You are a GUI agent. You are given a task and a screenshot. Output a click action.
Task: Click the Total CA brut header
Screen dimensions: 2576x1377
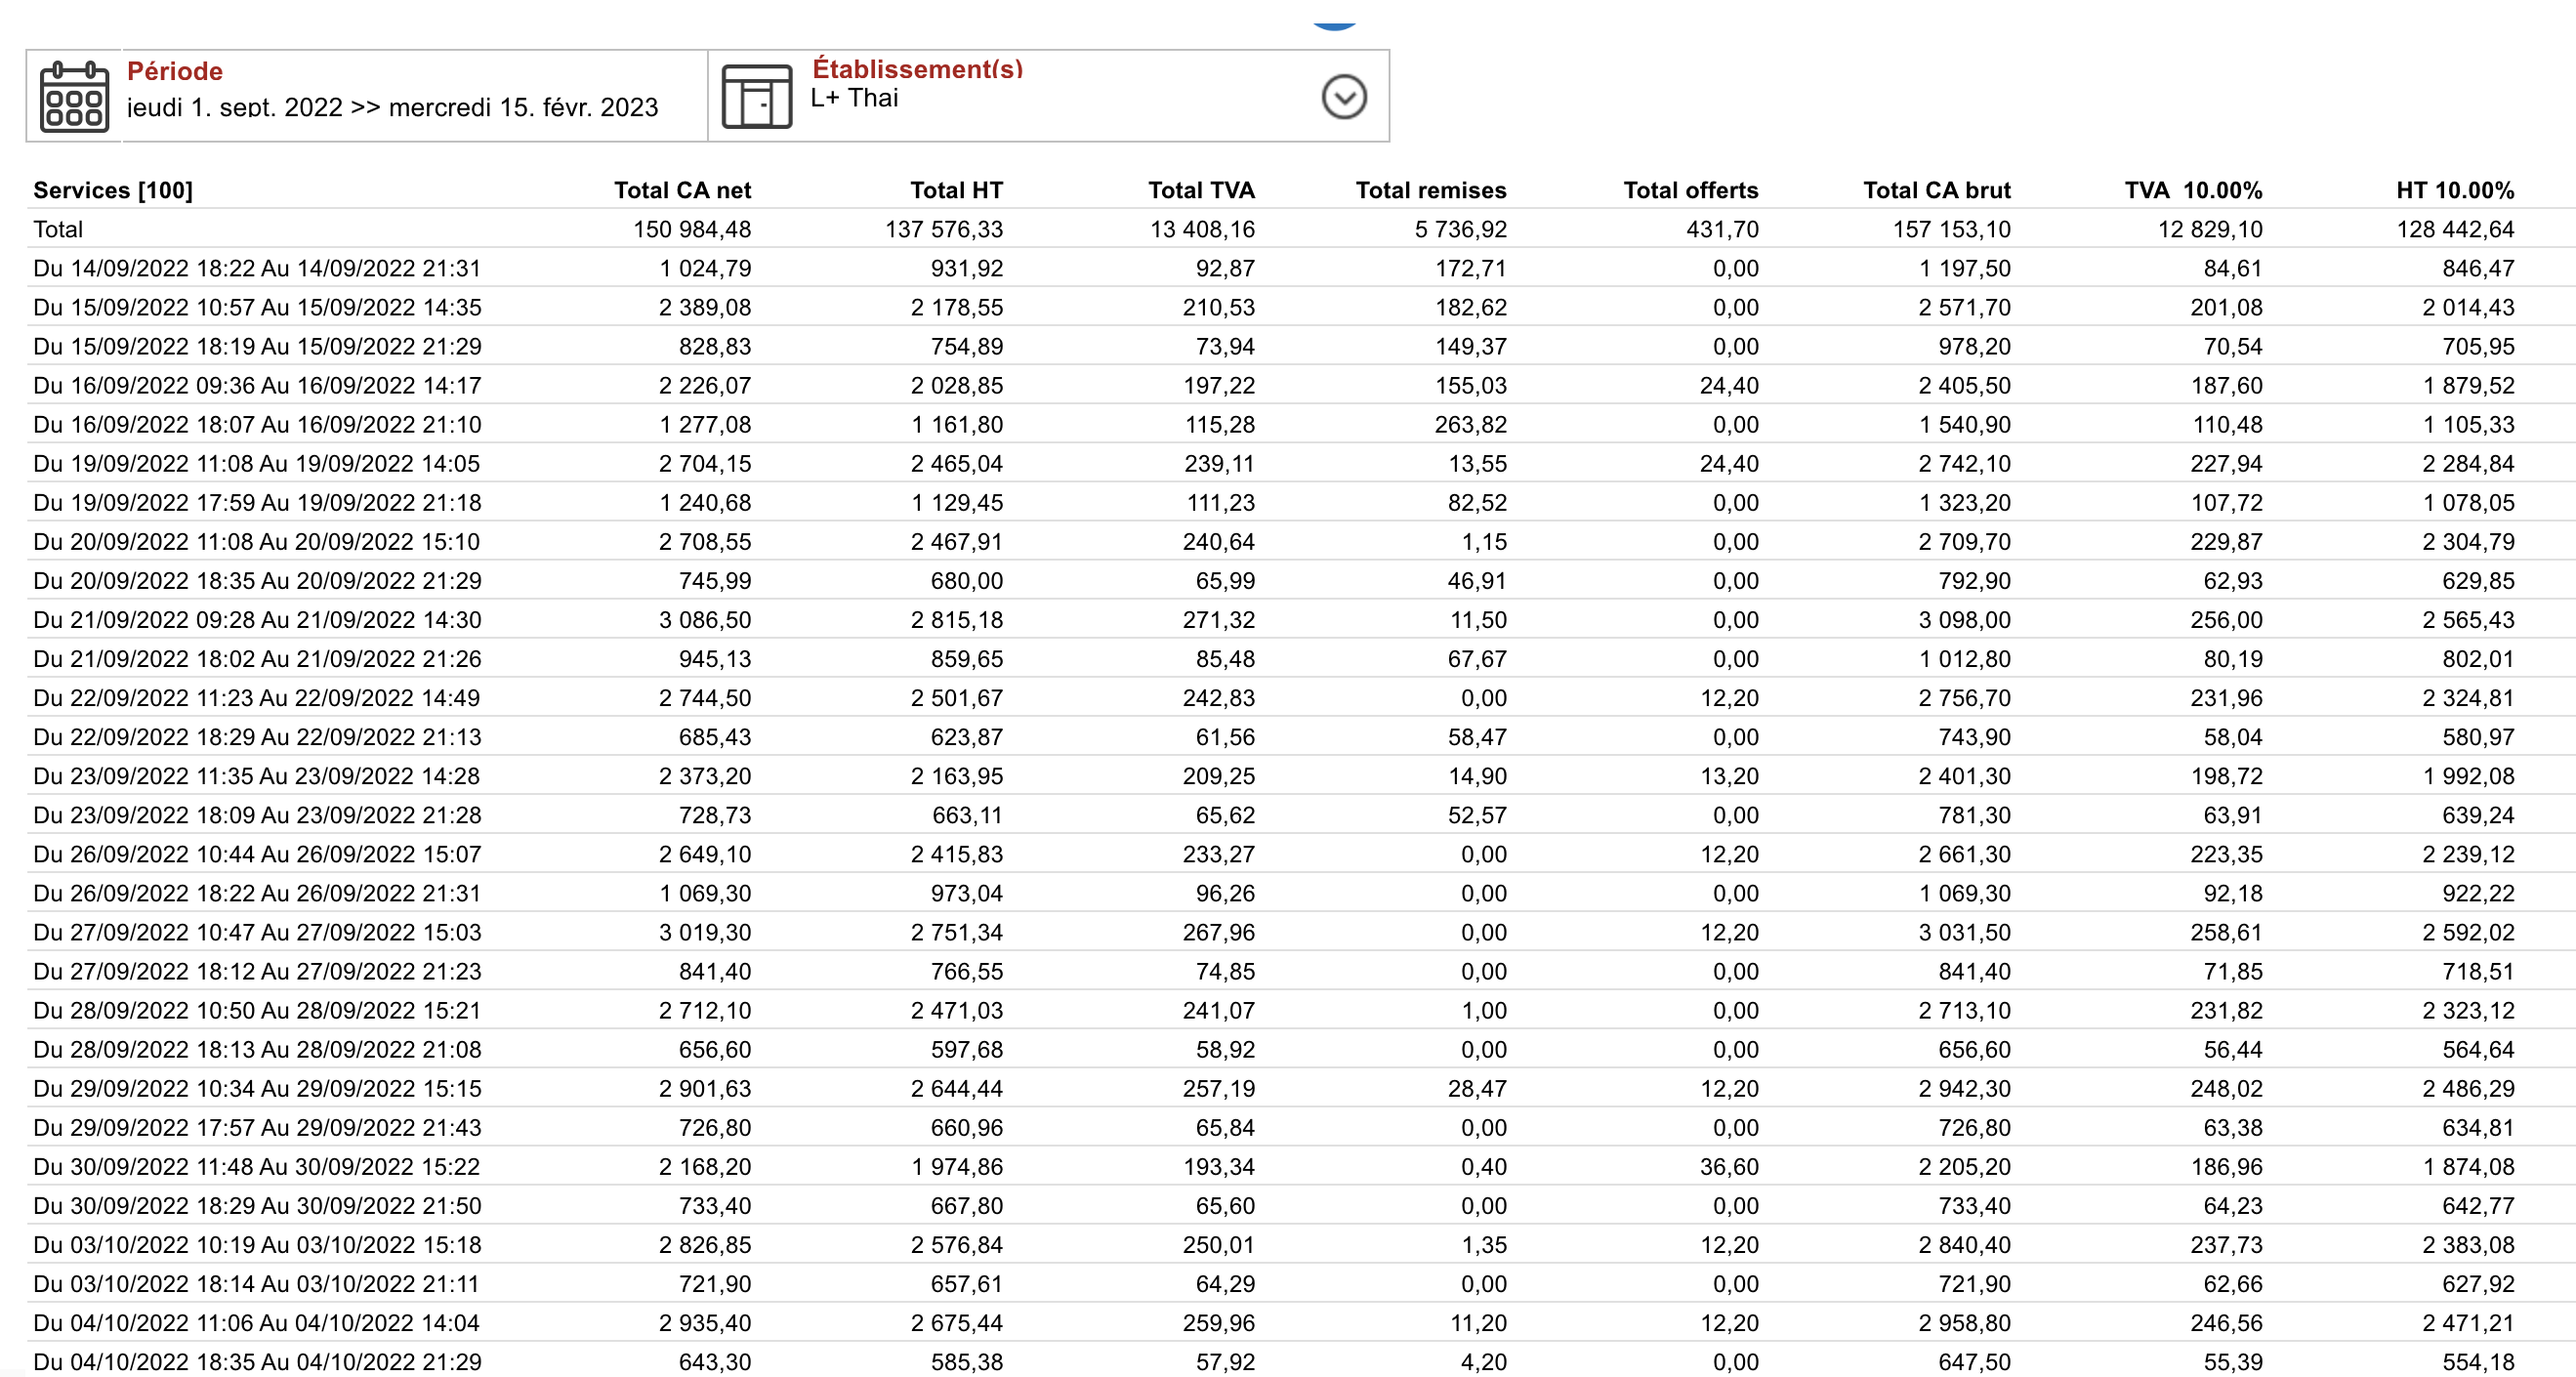1936,190
